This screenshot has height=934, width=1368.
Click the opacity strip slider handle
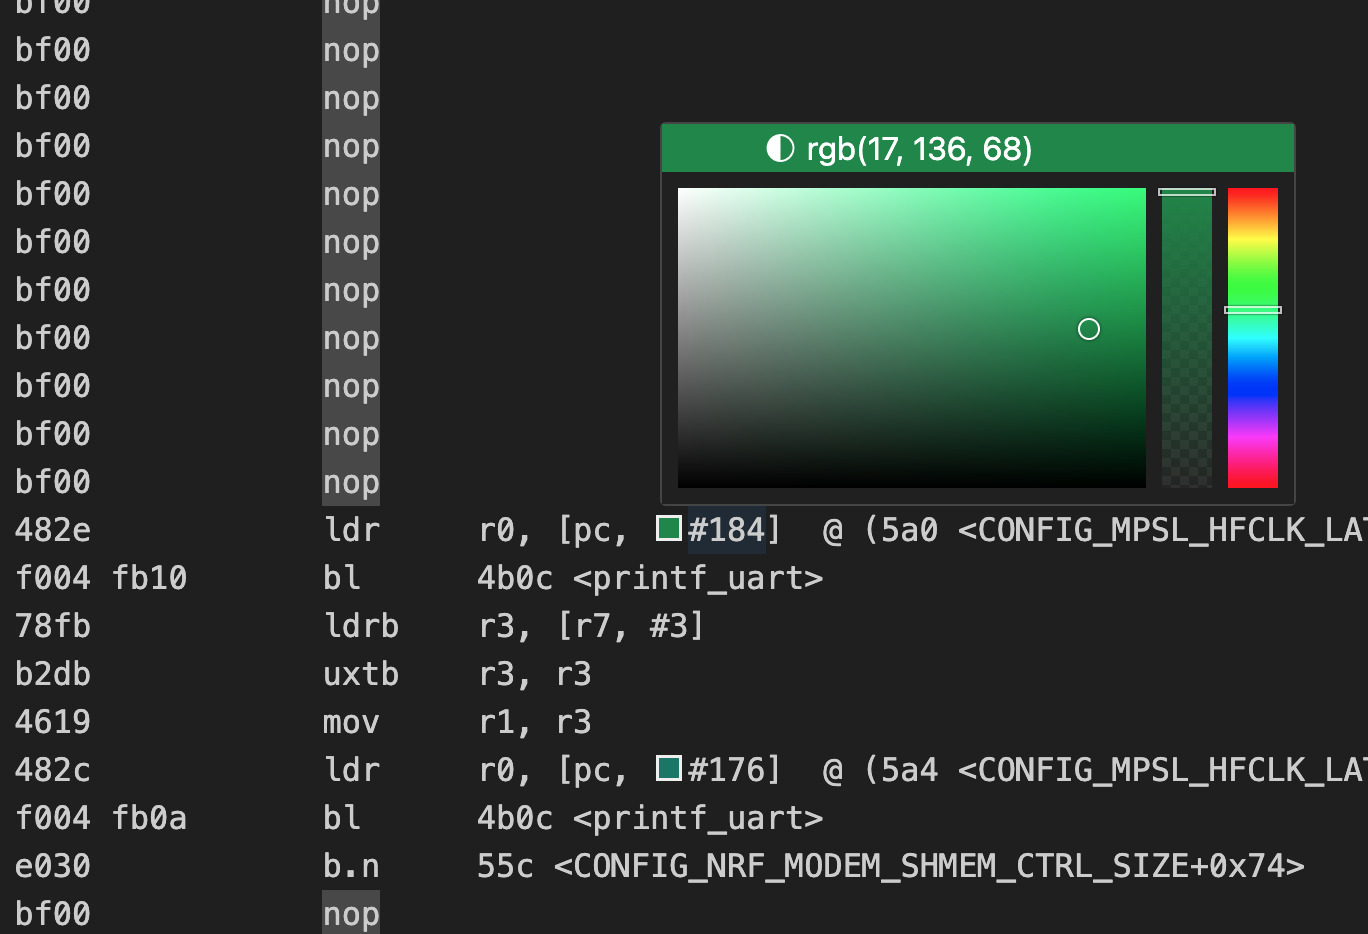click(1186, 192)
